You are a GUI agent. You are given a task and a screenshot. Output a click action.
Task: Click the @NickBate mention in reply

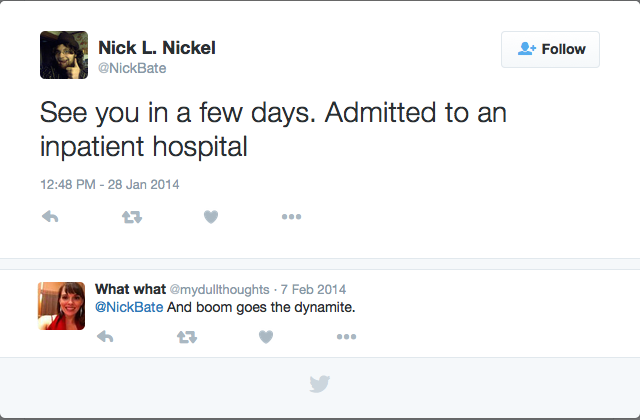pyautogui.click(x=127, y=307)
